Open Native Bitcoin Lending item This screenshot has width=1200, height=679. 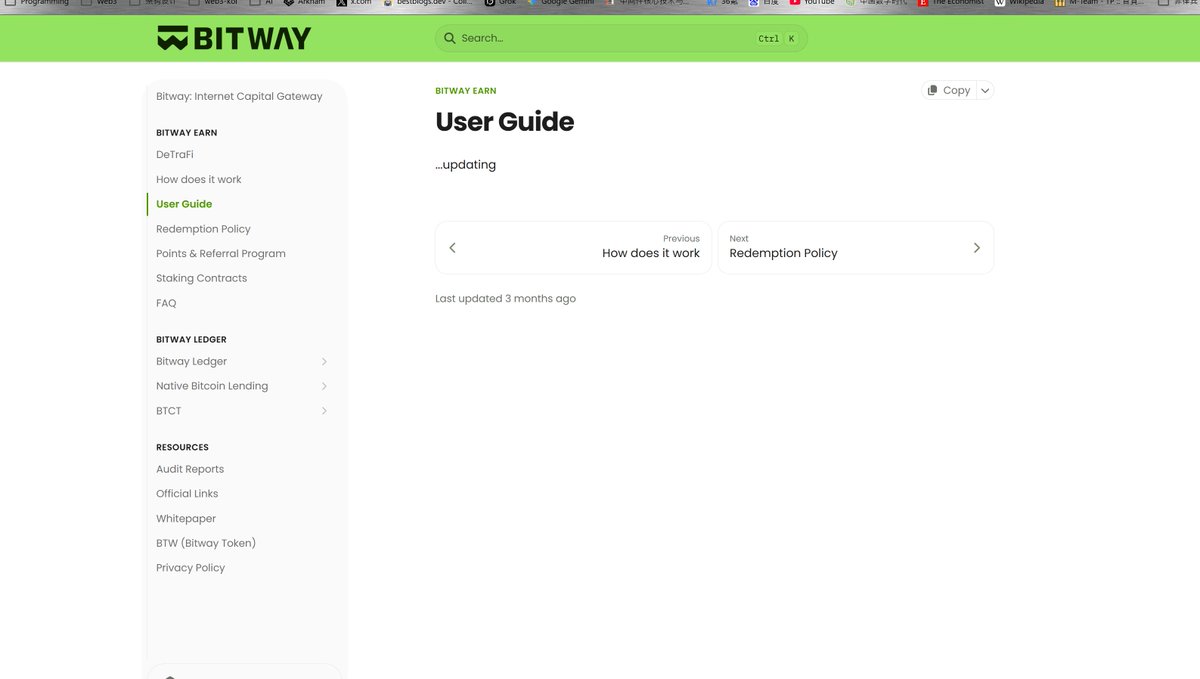click(212, 386)
